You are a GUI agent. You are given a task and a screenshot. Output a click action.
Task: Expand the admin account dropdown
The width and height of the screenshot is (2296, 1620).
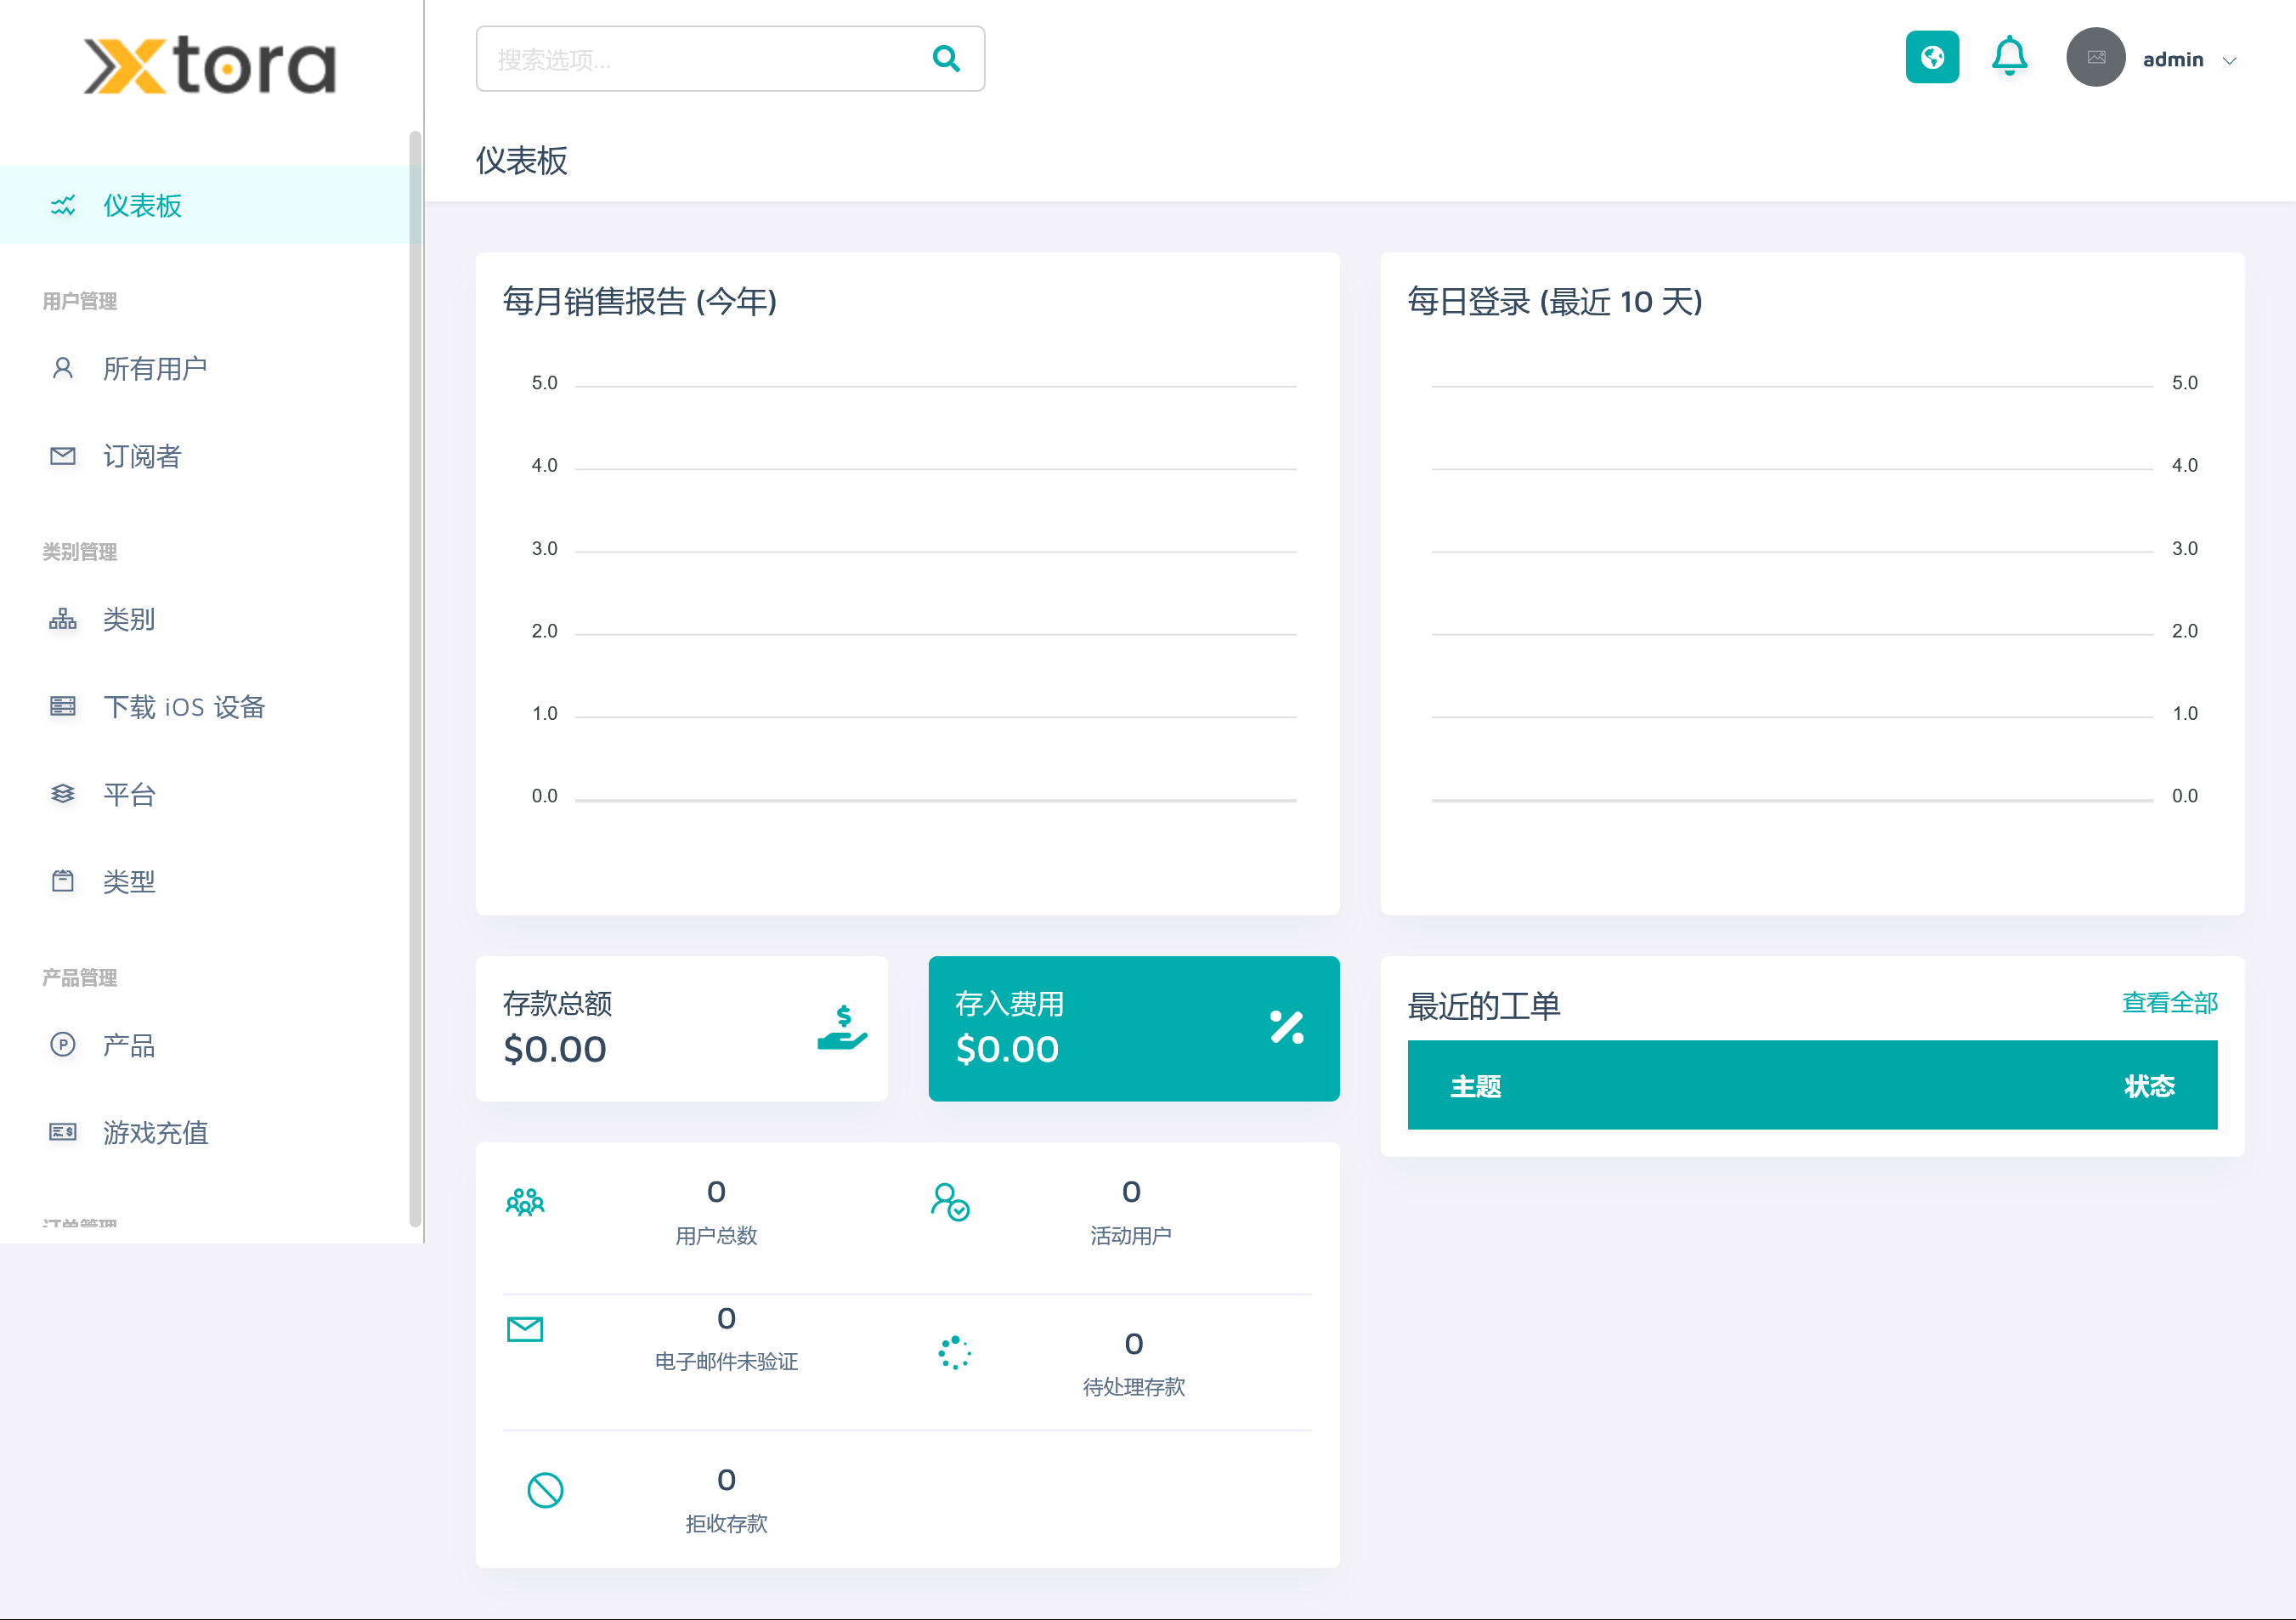click(2229, 61)
